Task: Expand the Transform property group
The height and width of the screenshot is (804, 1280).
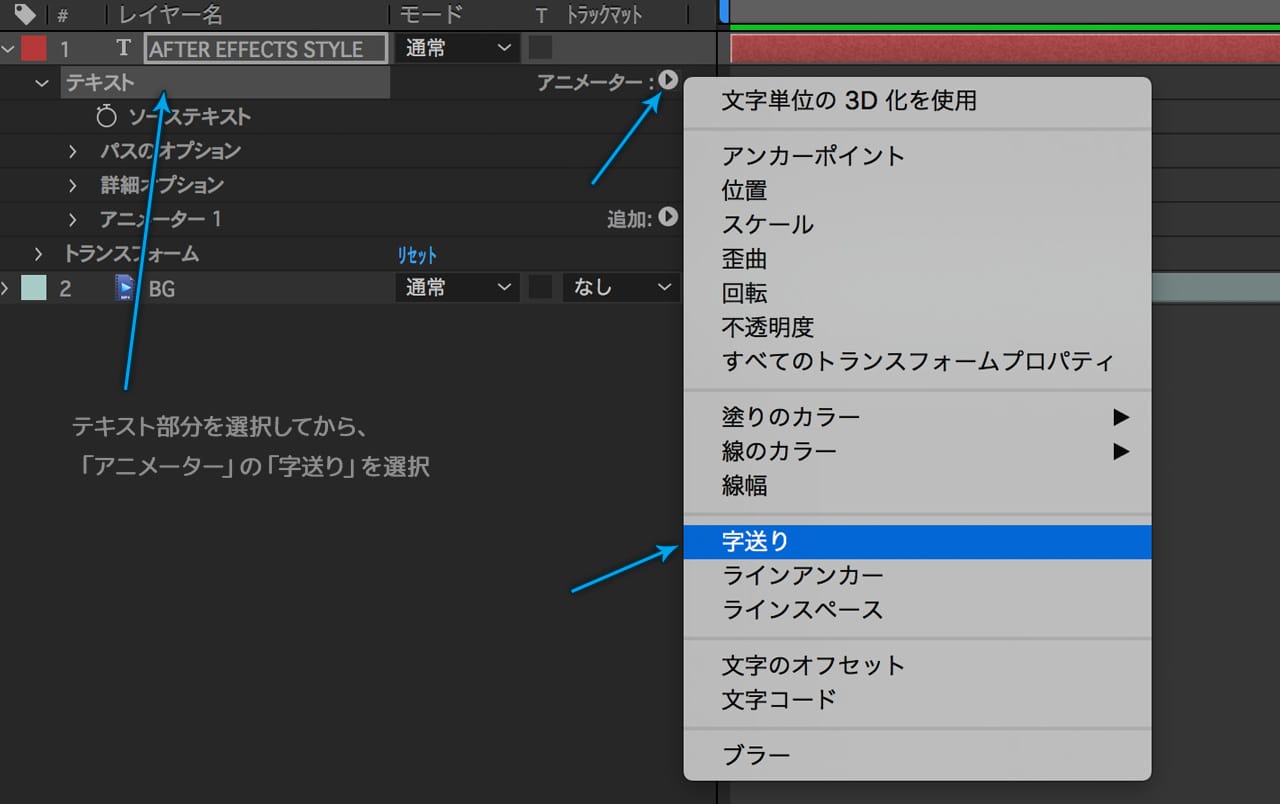Action: point(39,254)
